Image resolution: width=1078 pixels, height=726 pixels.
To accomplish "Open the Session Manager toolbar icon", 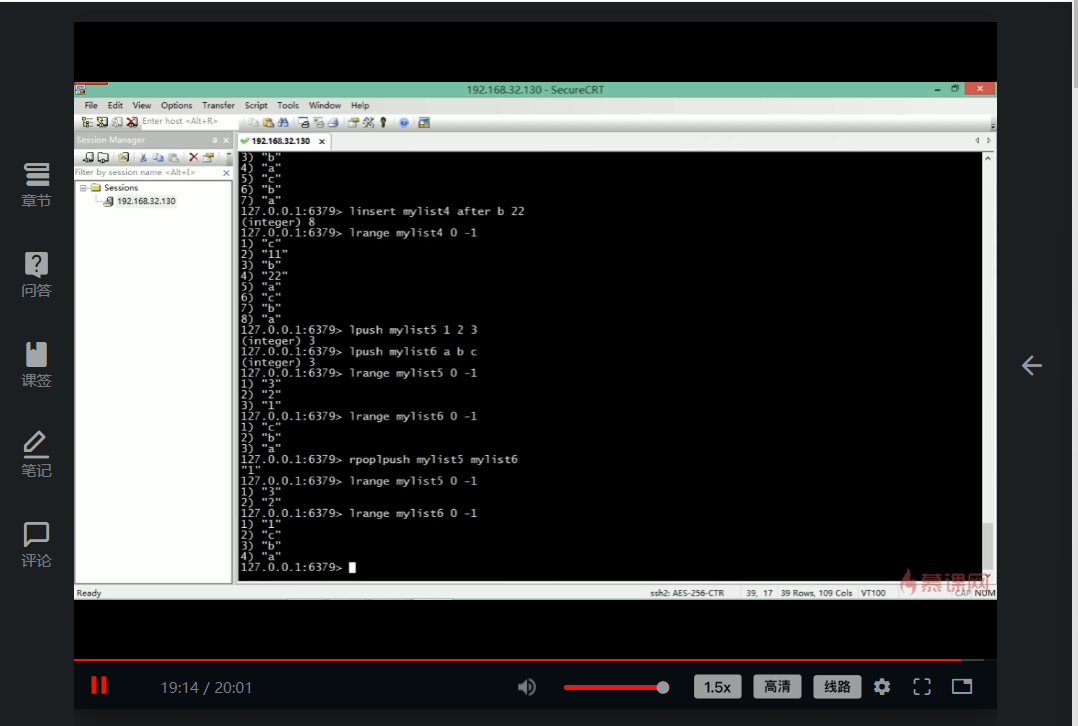I will pyautogui.click(x=87, y=122).
